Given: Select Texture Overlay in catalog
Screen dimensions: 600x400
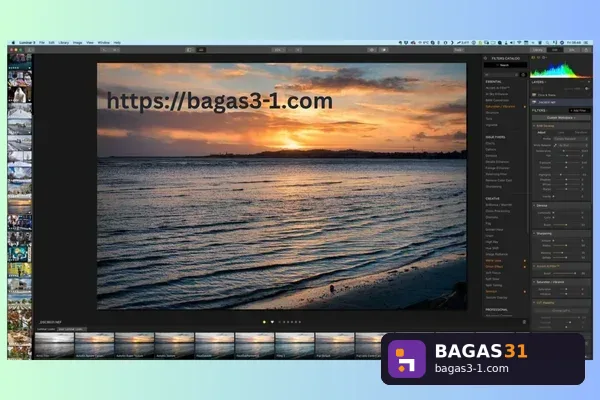Looking at the screenshot, I should 496,297.
